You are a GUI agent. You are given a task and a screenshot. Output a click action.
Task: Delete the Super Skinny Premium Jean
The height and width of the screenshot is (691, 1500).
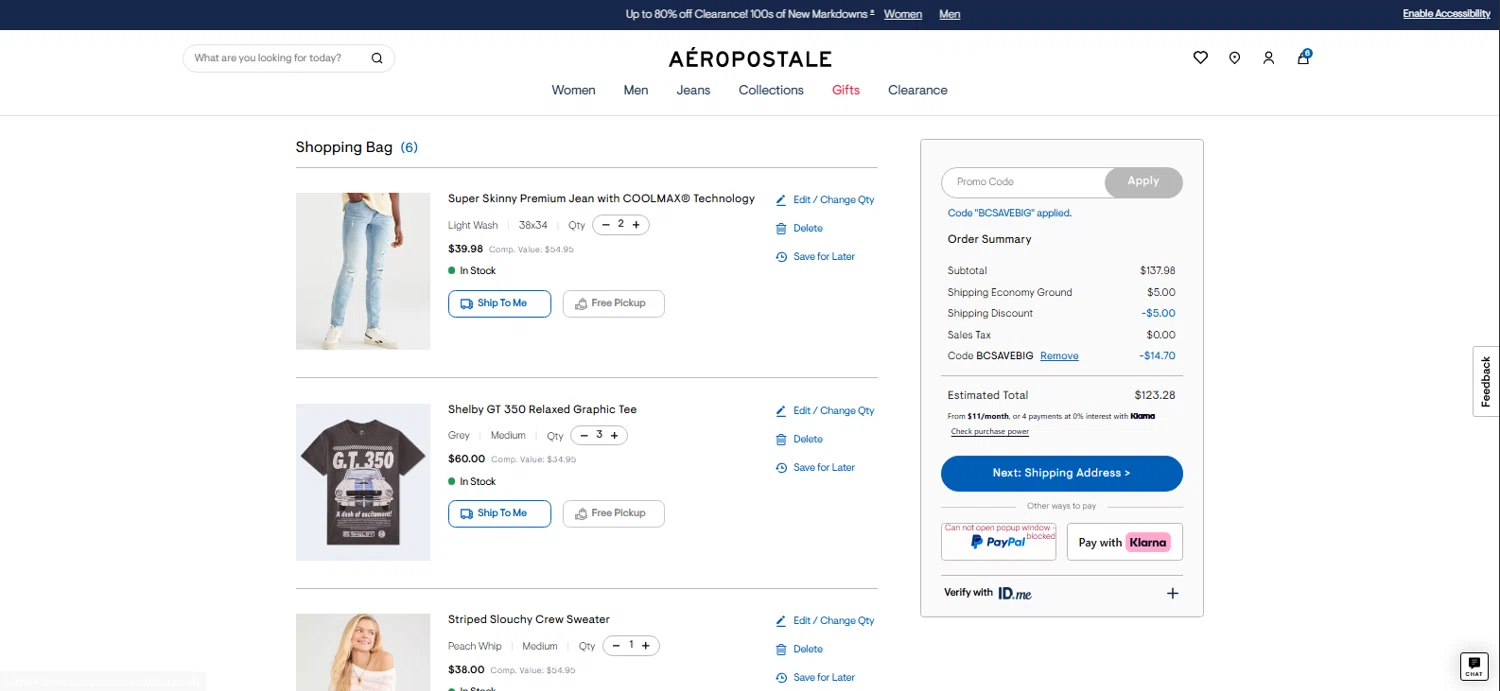point(799,228)
